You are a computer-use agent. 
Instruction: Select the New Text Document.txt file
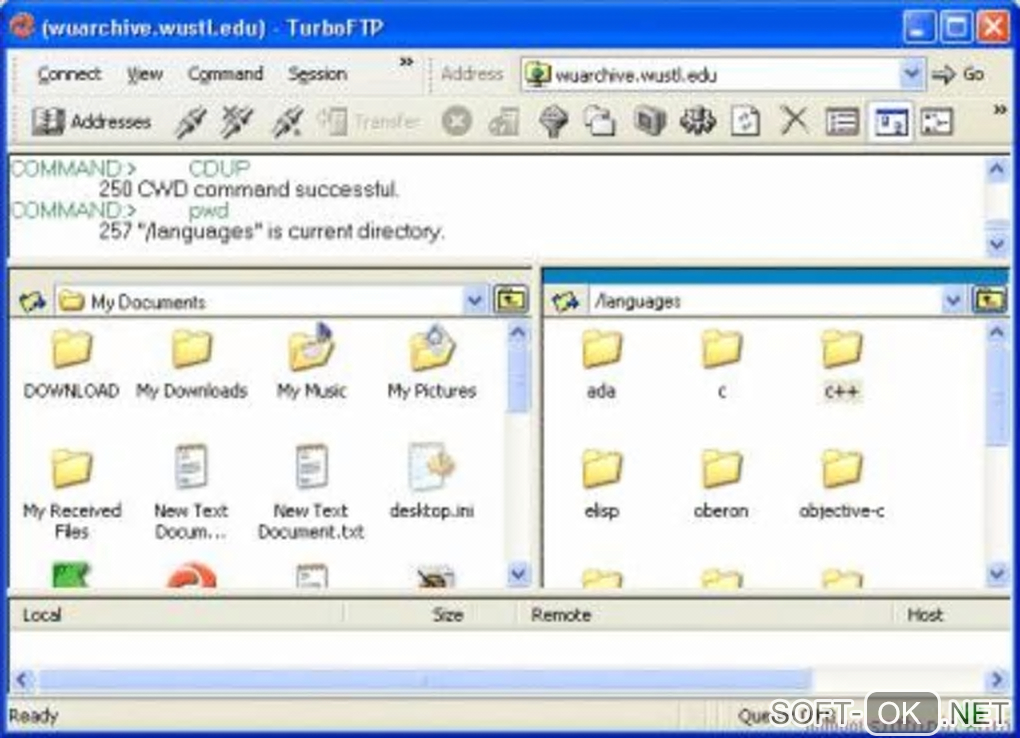[311, 493]
